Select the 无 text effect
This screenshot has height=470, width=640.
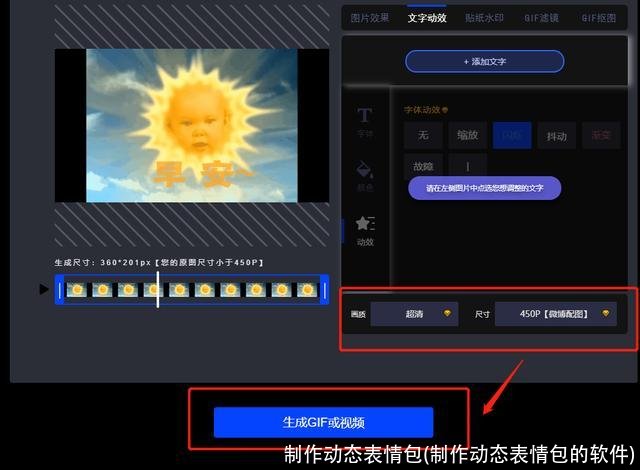(x=423, y=135)
